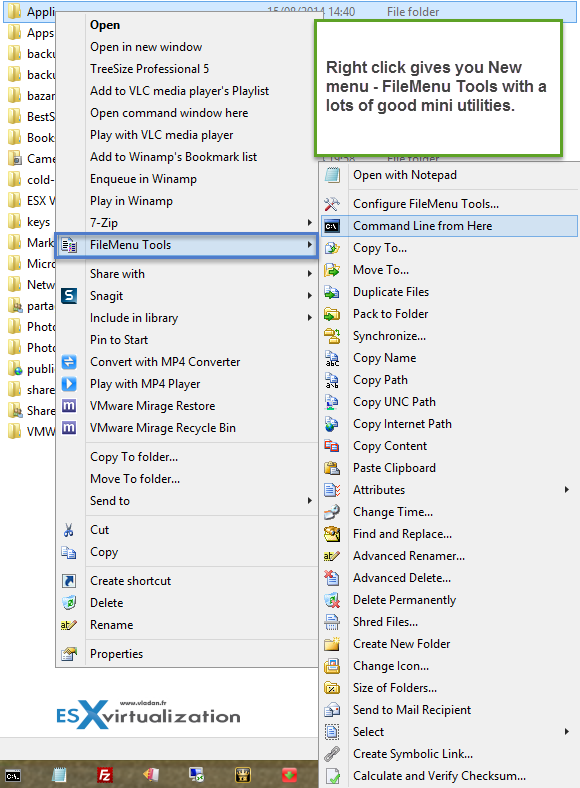Choose VMware Mirage Recycle Bin
This screenshot has height=788, width=580.
(x=163, y=428)
